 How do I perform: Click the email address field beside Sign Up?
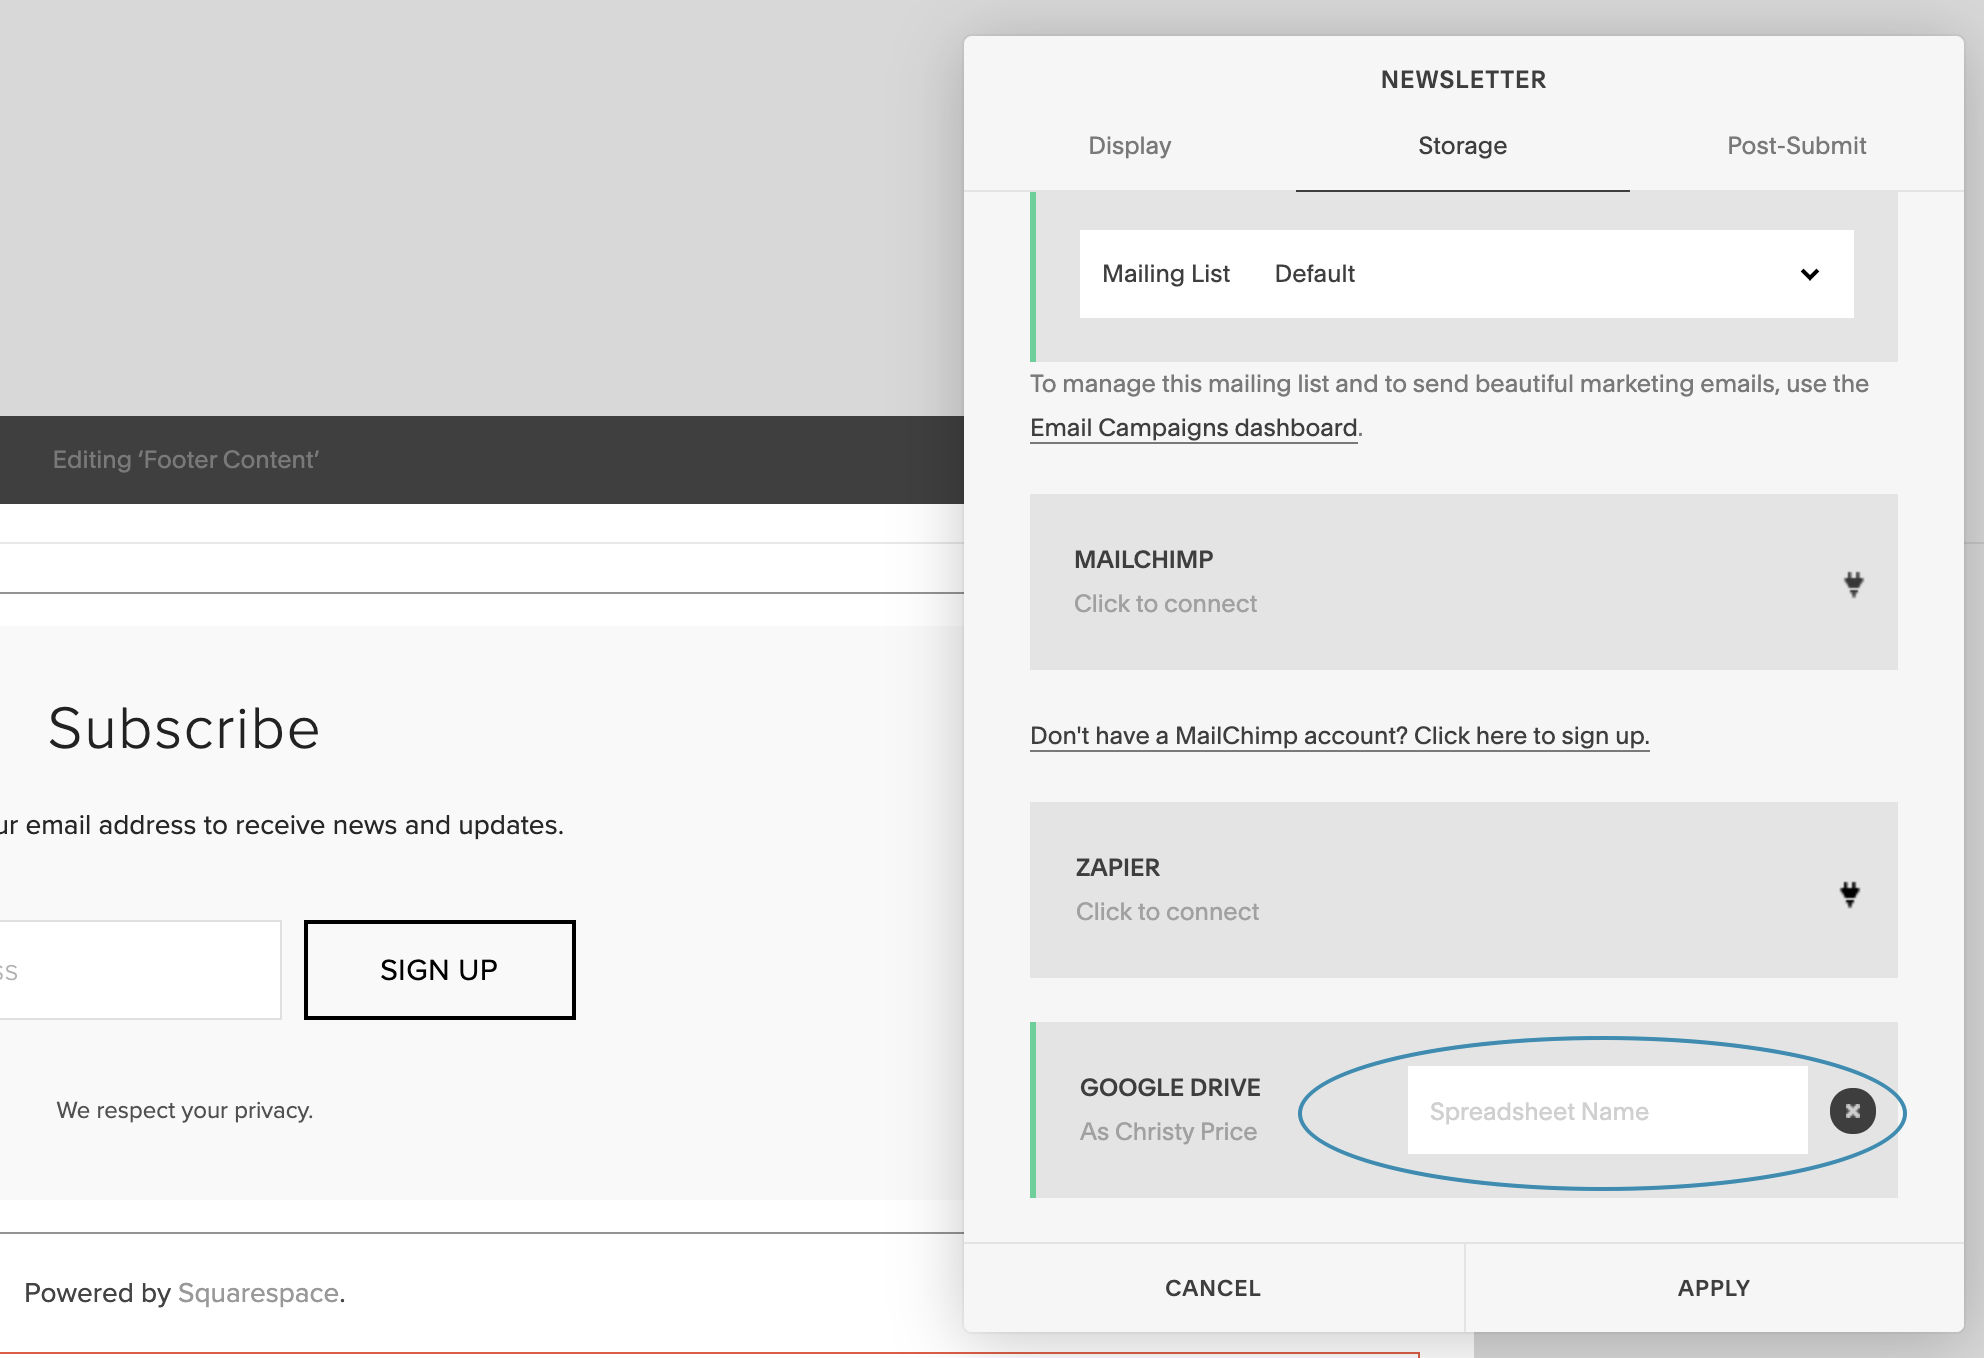(x=140, y=970)
